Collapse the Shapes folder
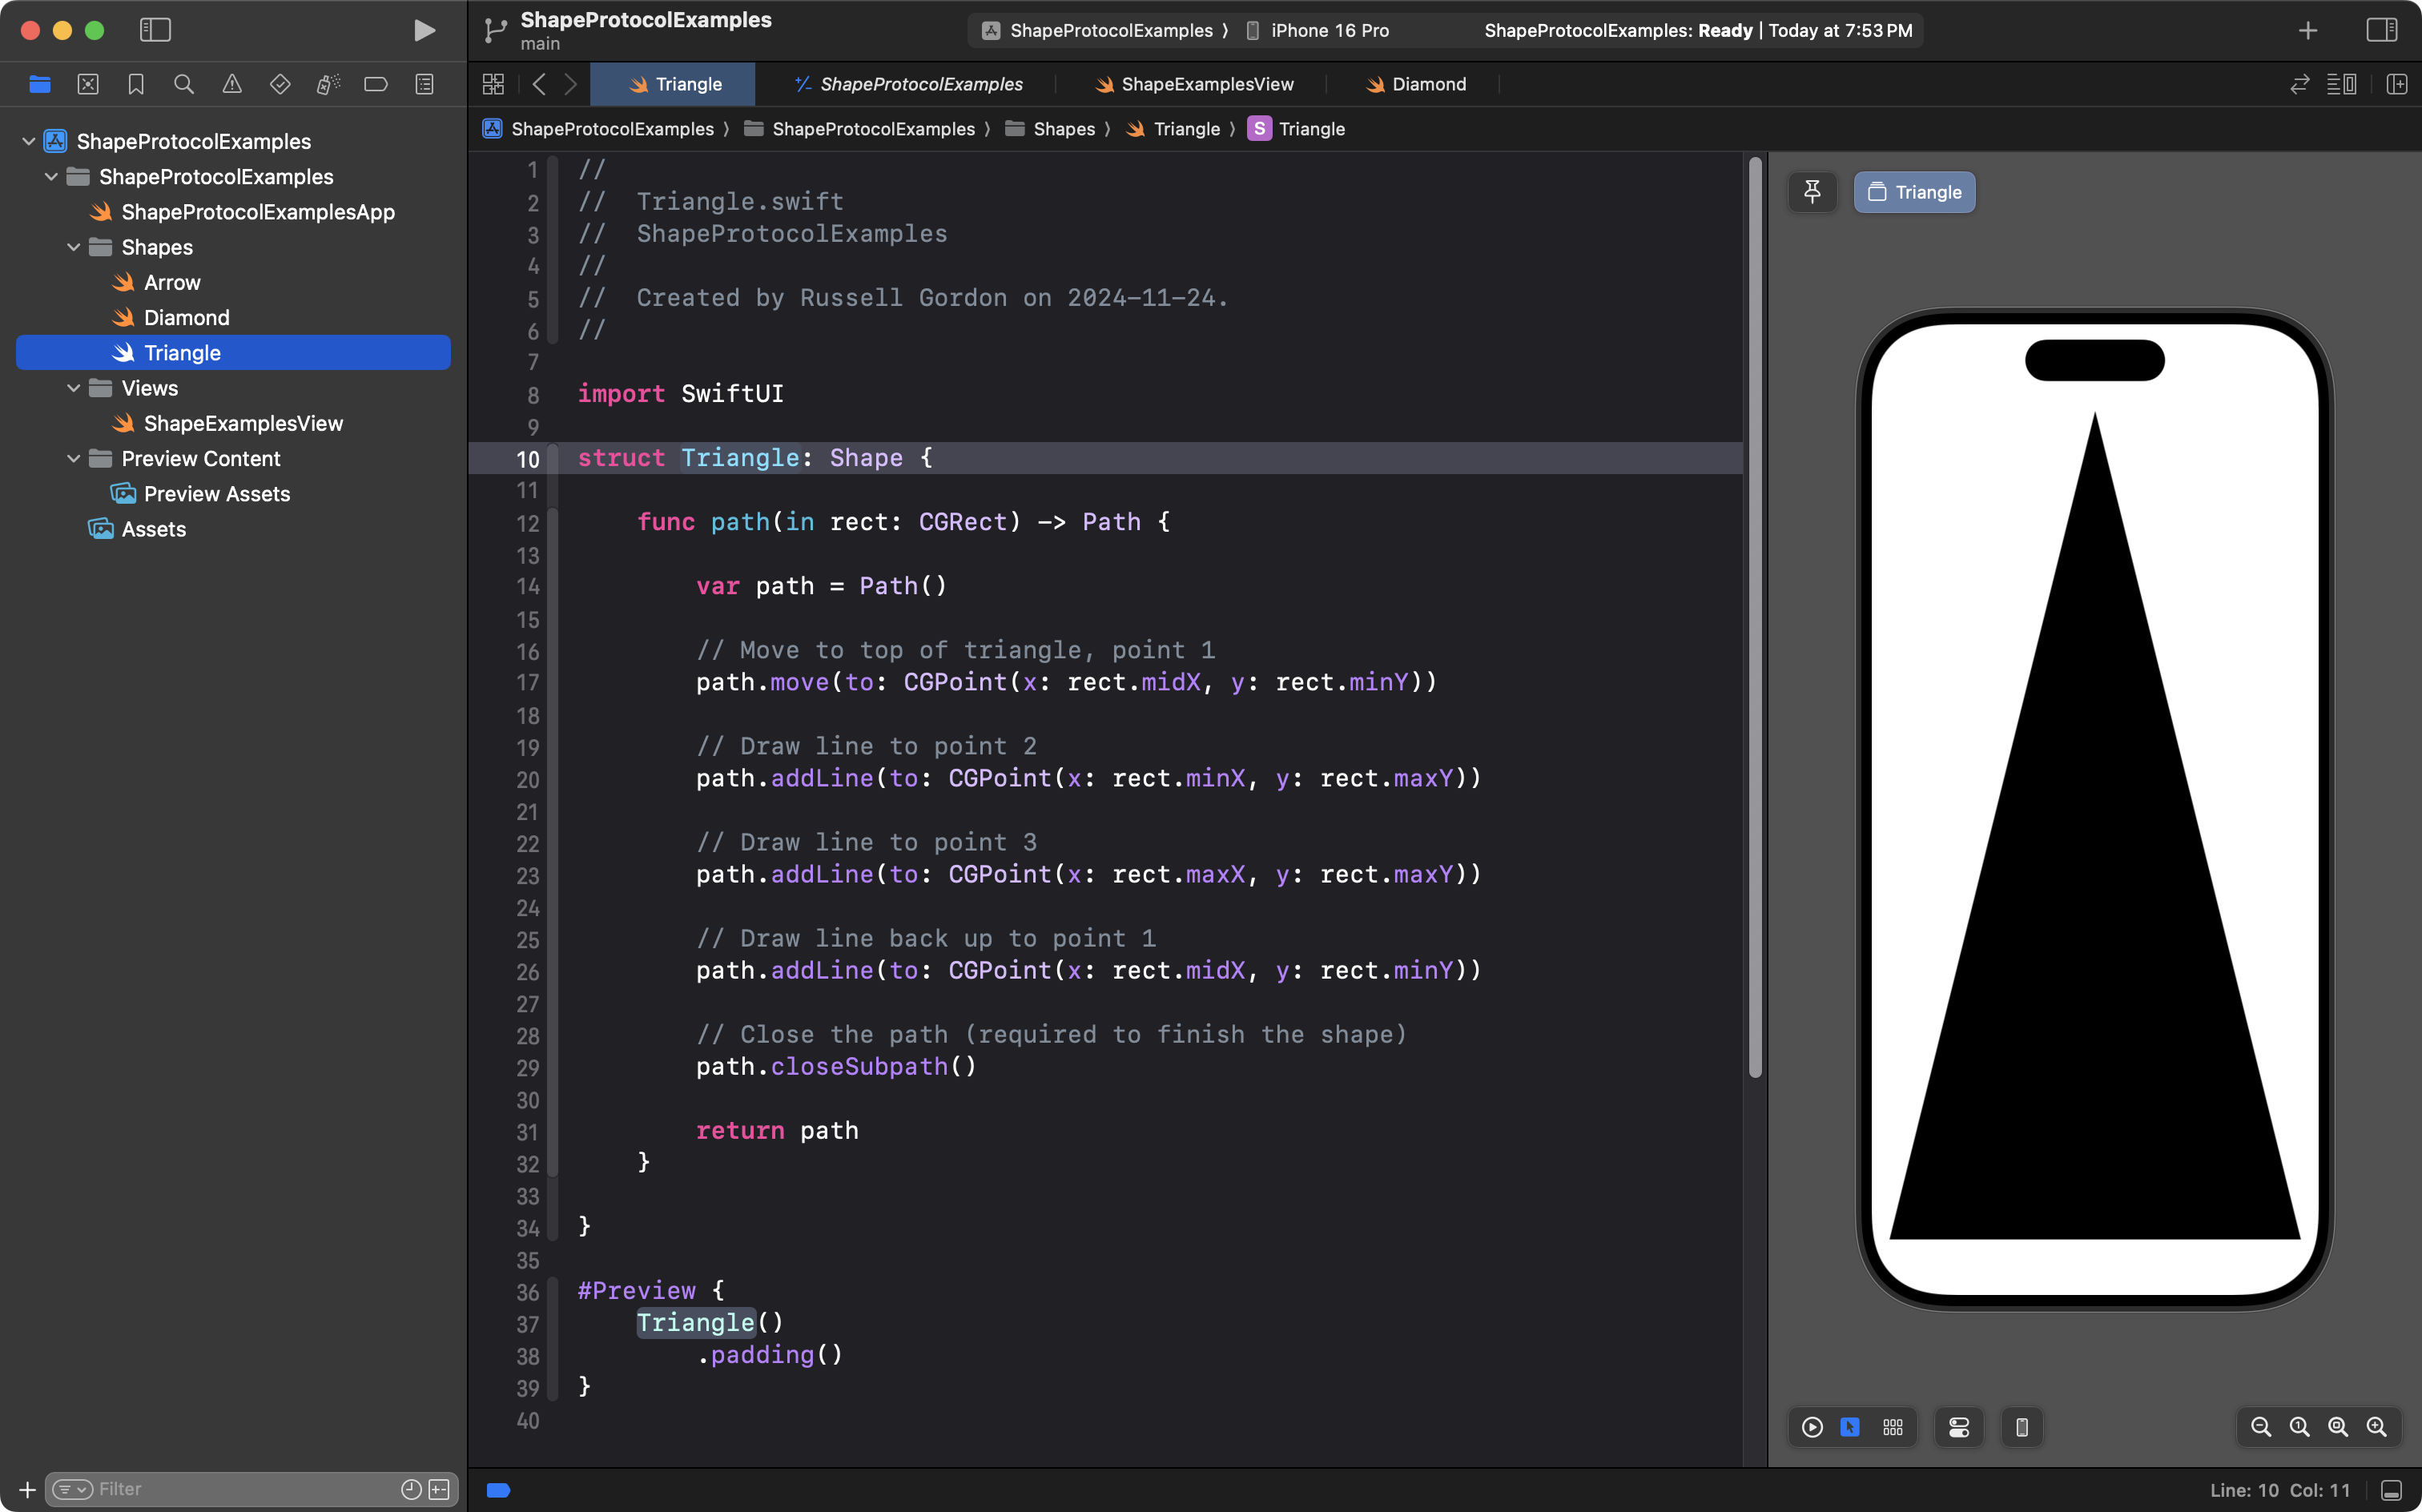Screen dimensions: 2422x1512 tap(74, 247)
